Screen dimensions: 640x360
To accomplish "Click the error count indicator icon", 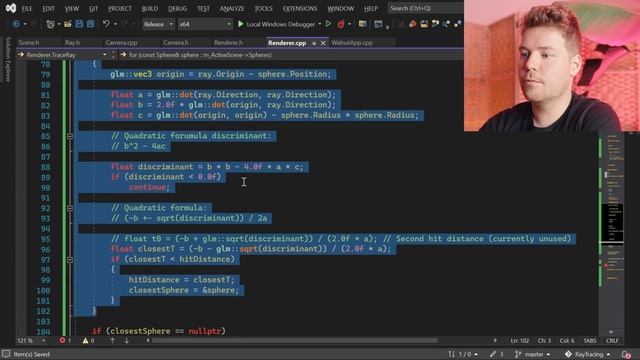I will [62, 340].
